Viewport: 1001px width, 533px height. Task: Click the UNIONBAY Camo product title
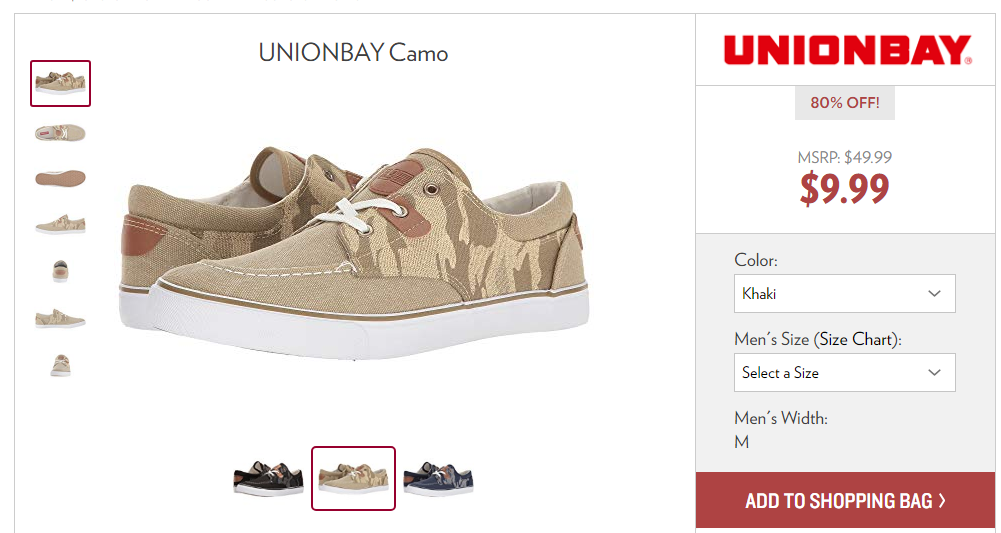[x=353, y=52]
